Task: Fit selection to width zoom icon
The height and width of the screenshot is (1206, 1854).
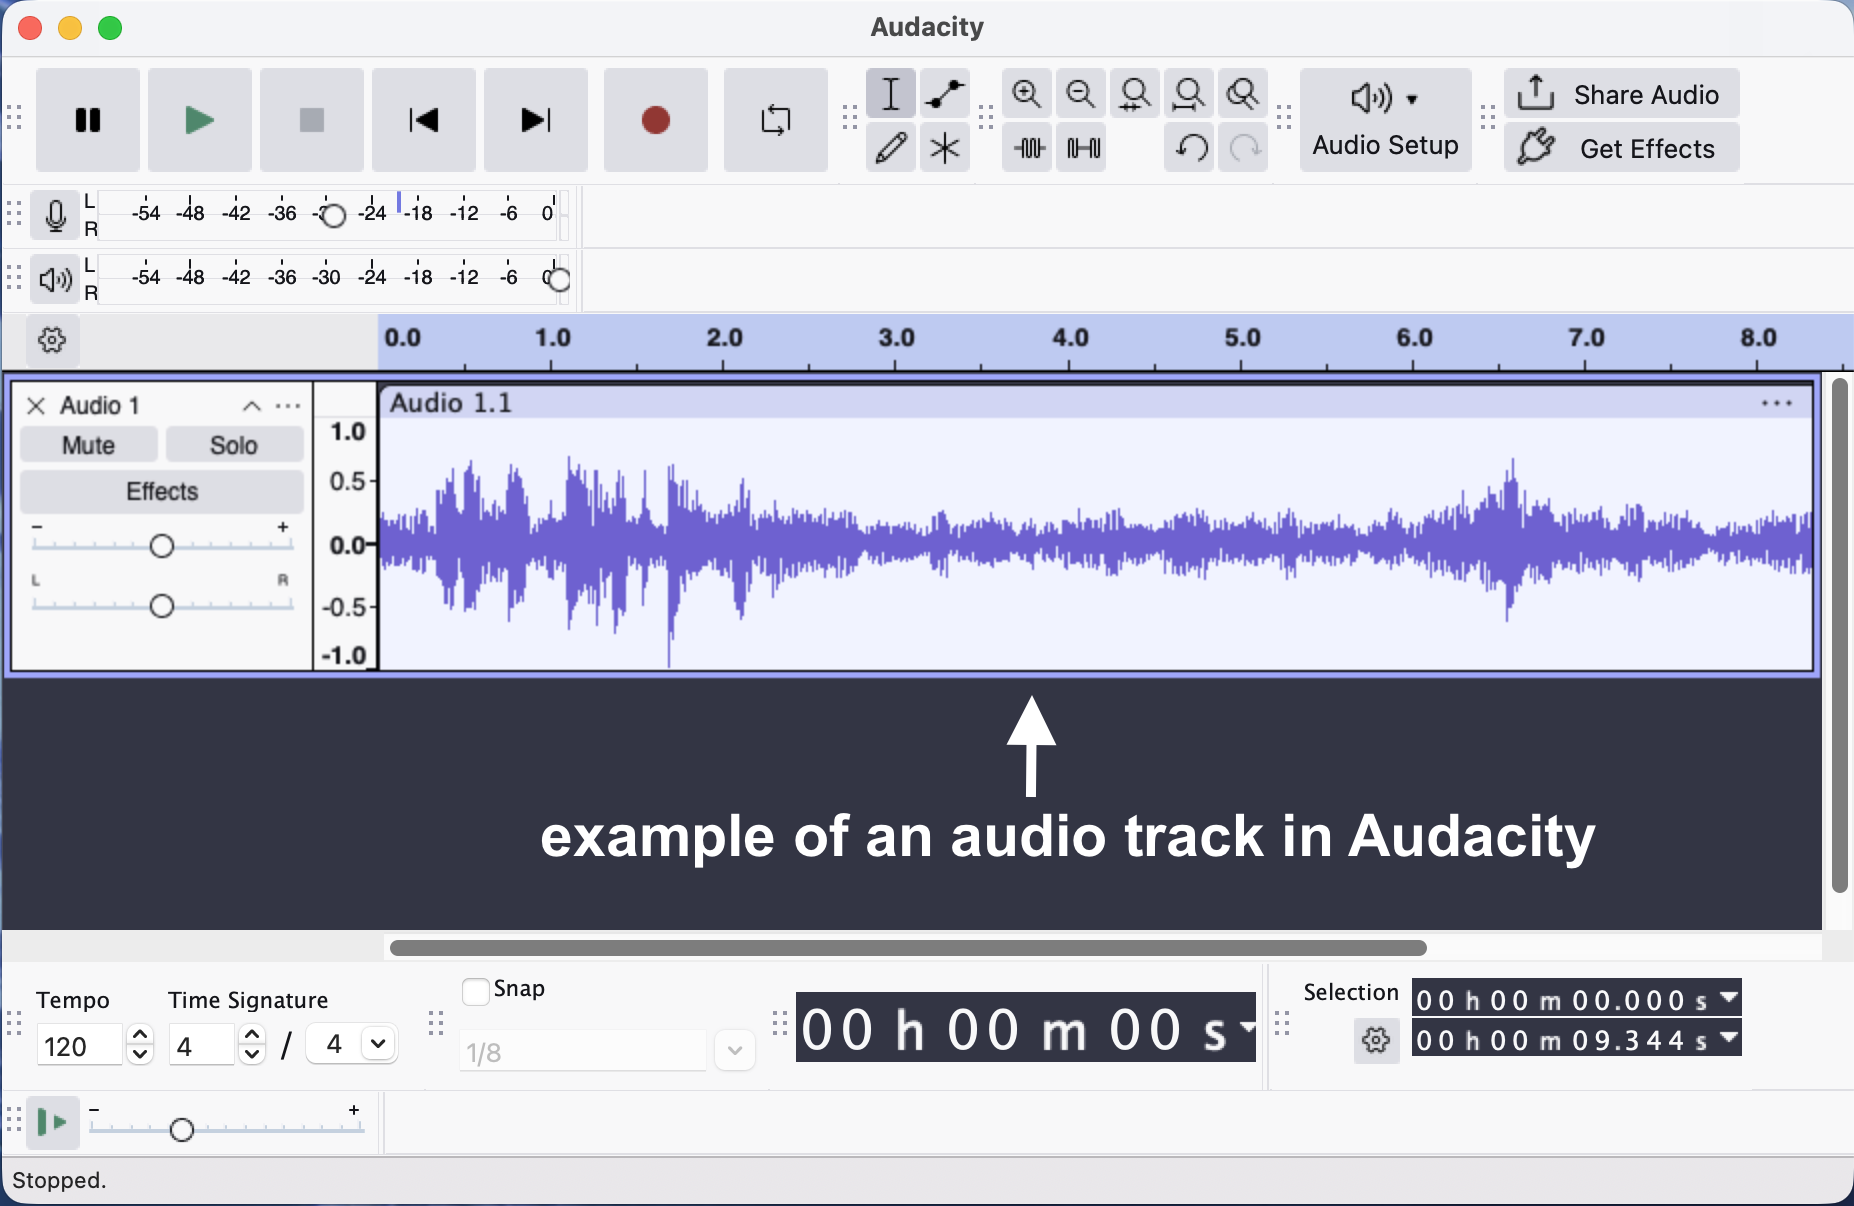Action: click(1135, 94)
